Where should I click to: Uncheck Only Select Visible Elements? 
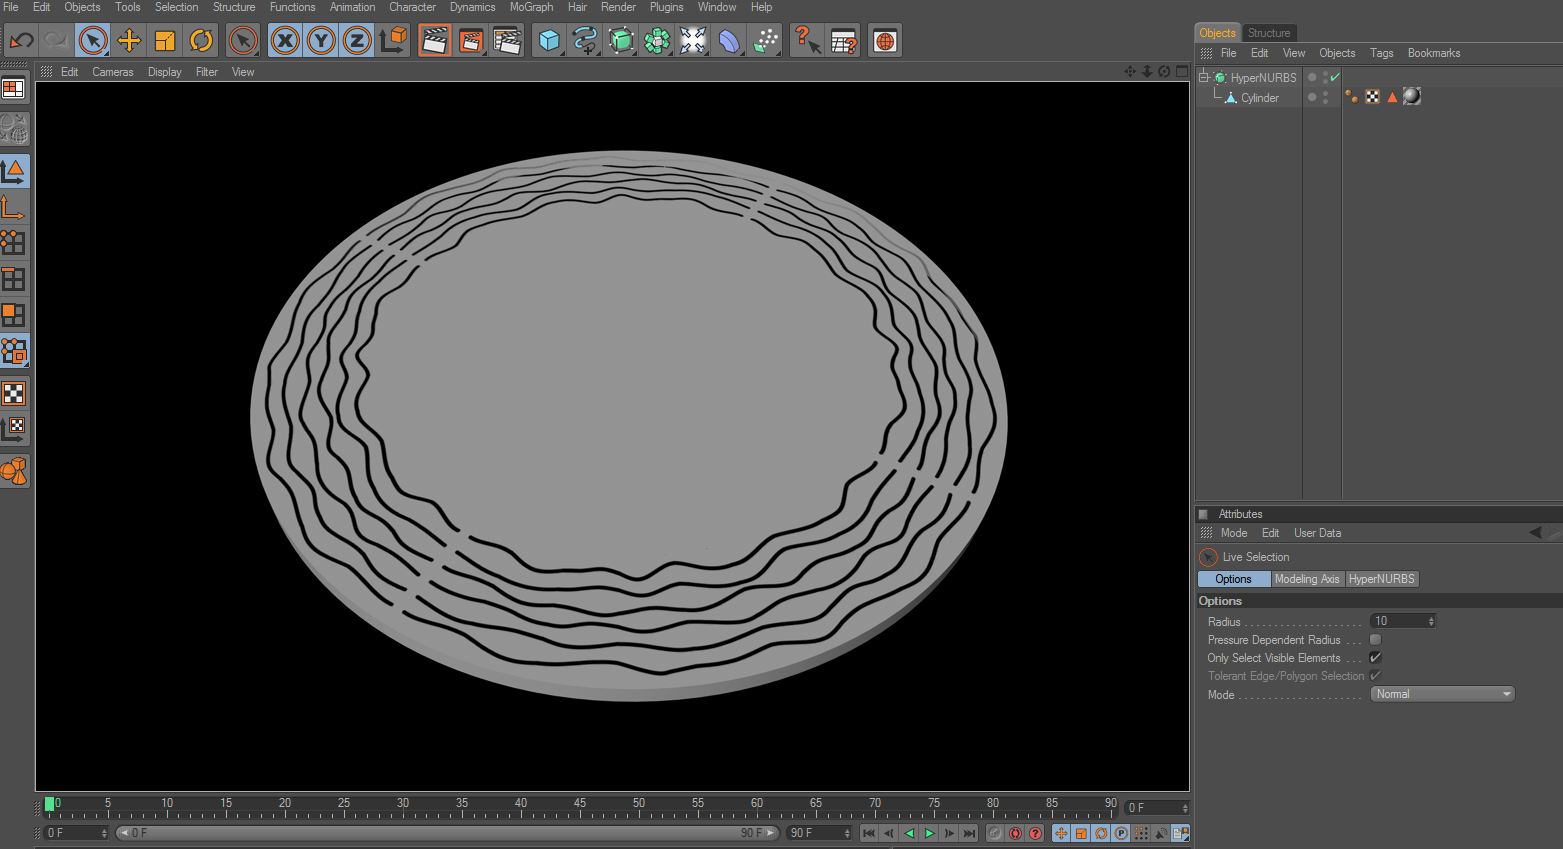[1375, 658]
